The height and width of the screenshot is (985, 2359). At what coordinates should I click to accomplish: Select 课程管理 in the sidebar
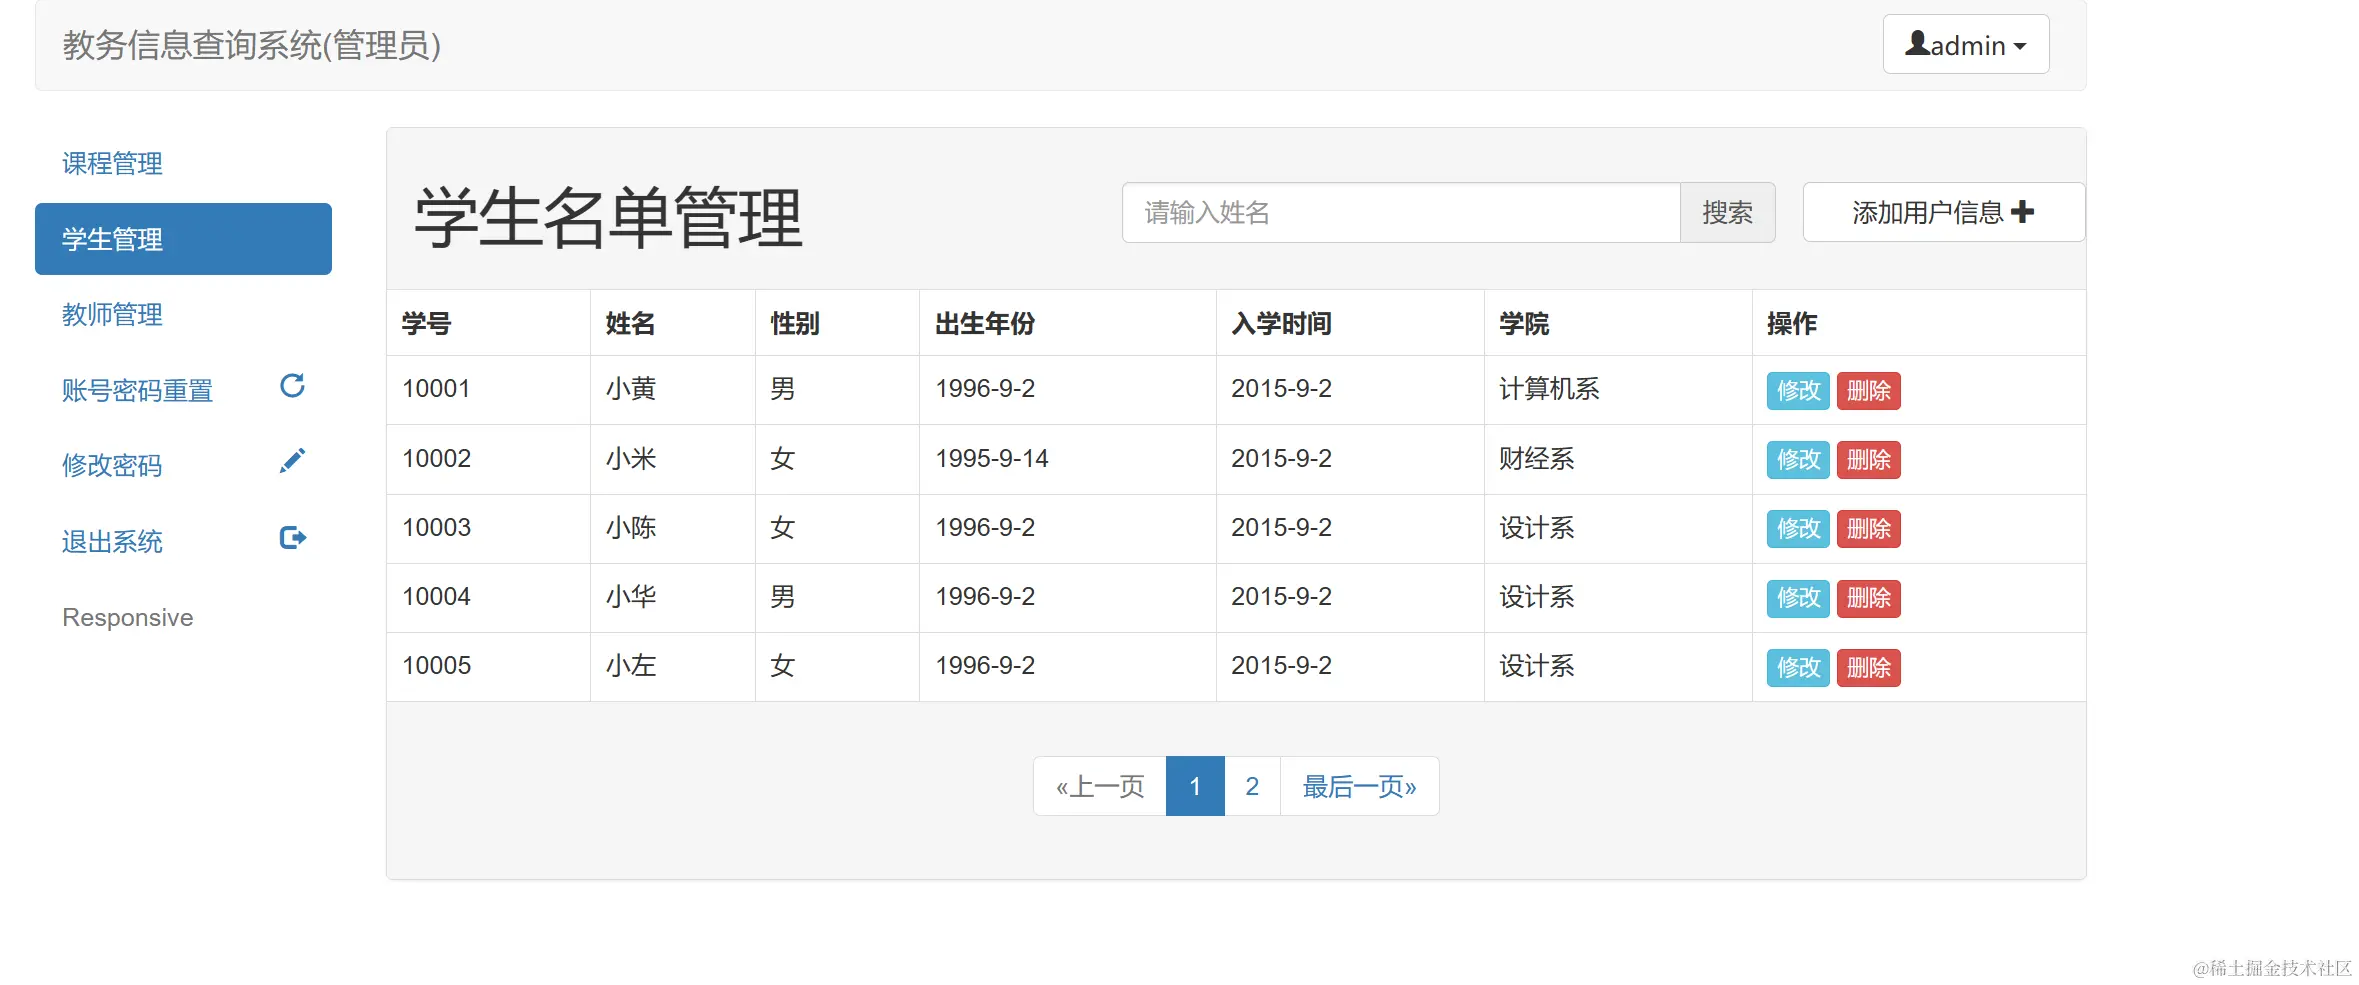pyautogui.click(x=111, y=163)
